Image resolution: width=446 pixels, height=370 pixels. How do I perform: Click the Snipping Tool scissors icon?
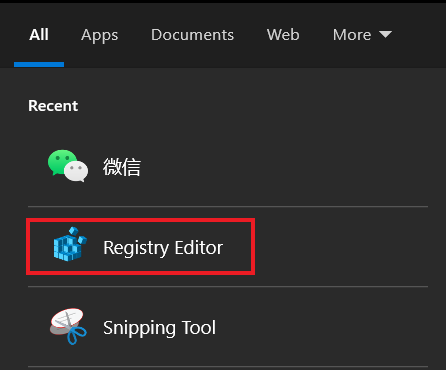pyautogui.click(x=68, y=326)
